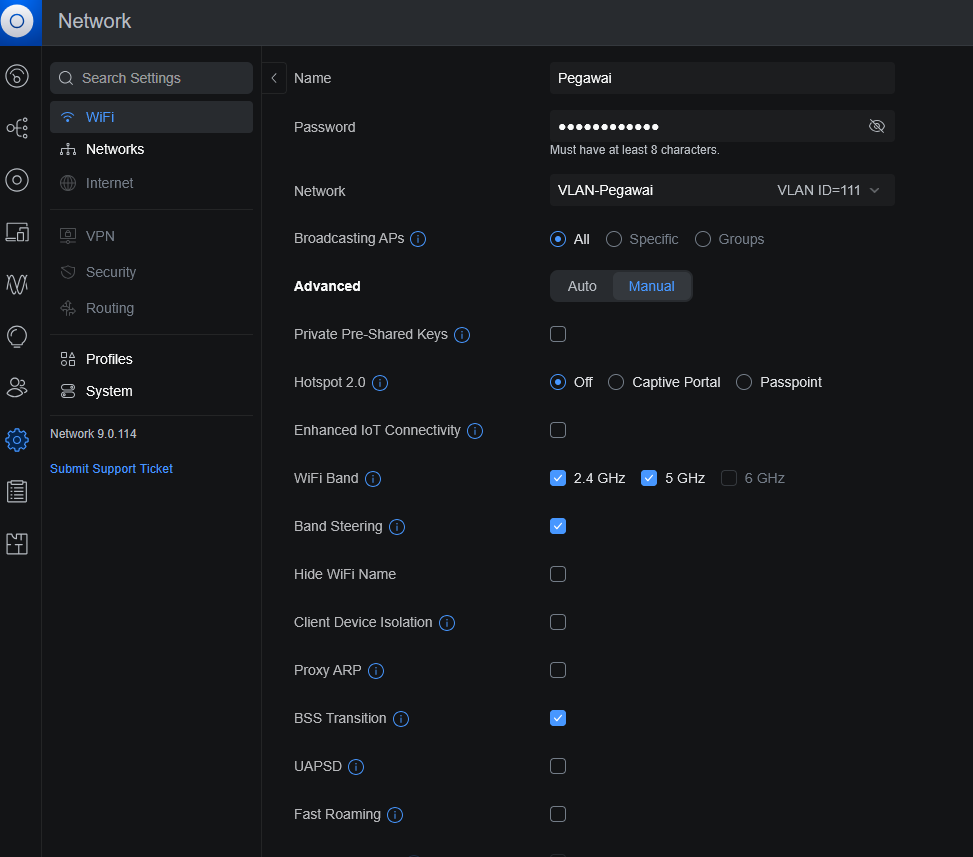Disable the Band Steering checkbox
Screen dimensions: 973x857
[558, 526]
